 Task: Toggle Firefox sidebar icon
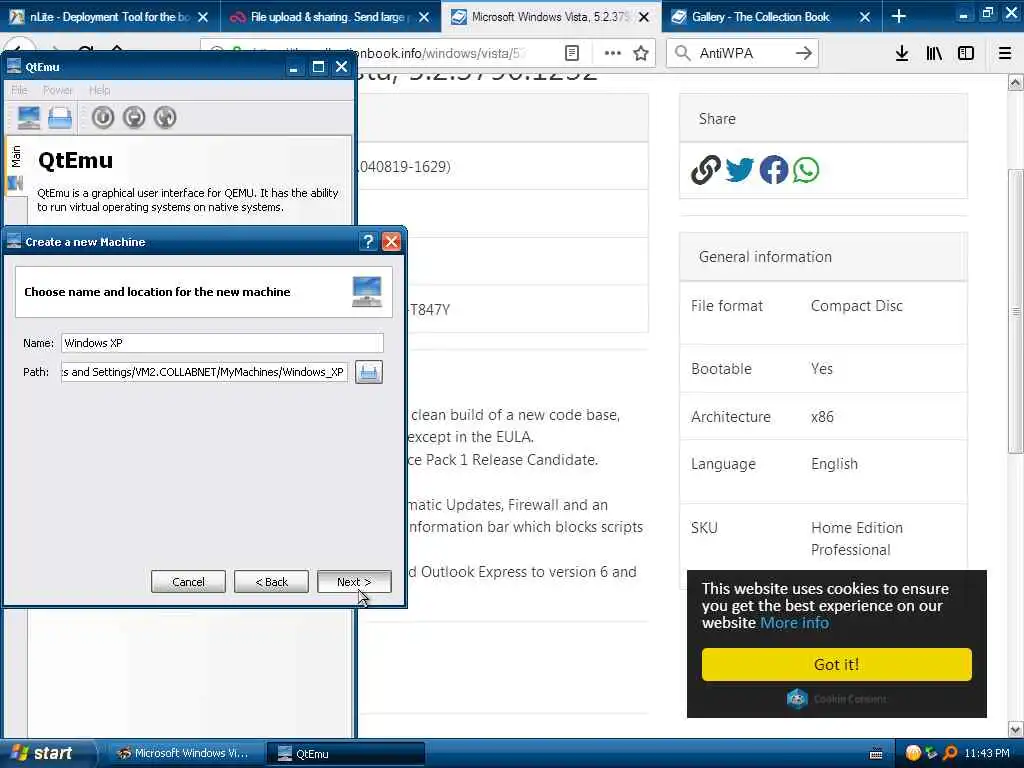[x=966, y=54]
